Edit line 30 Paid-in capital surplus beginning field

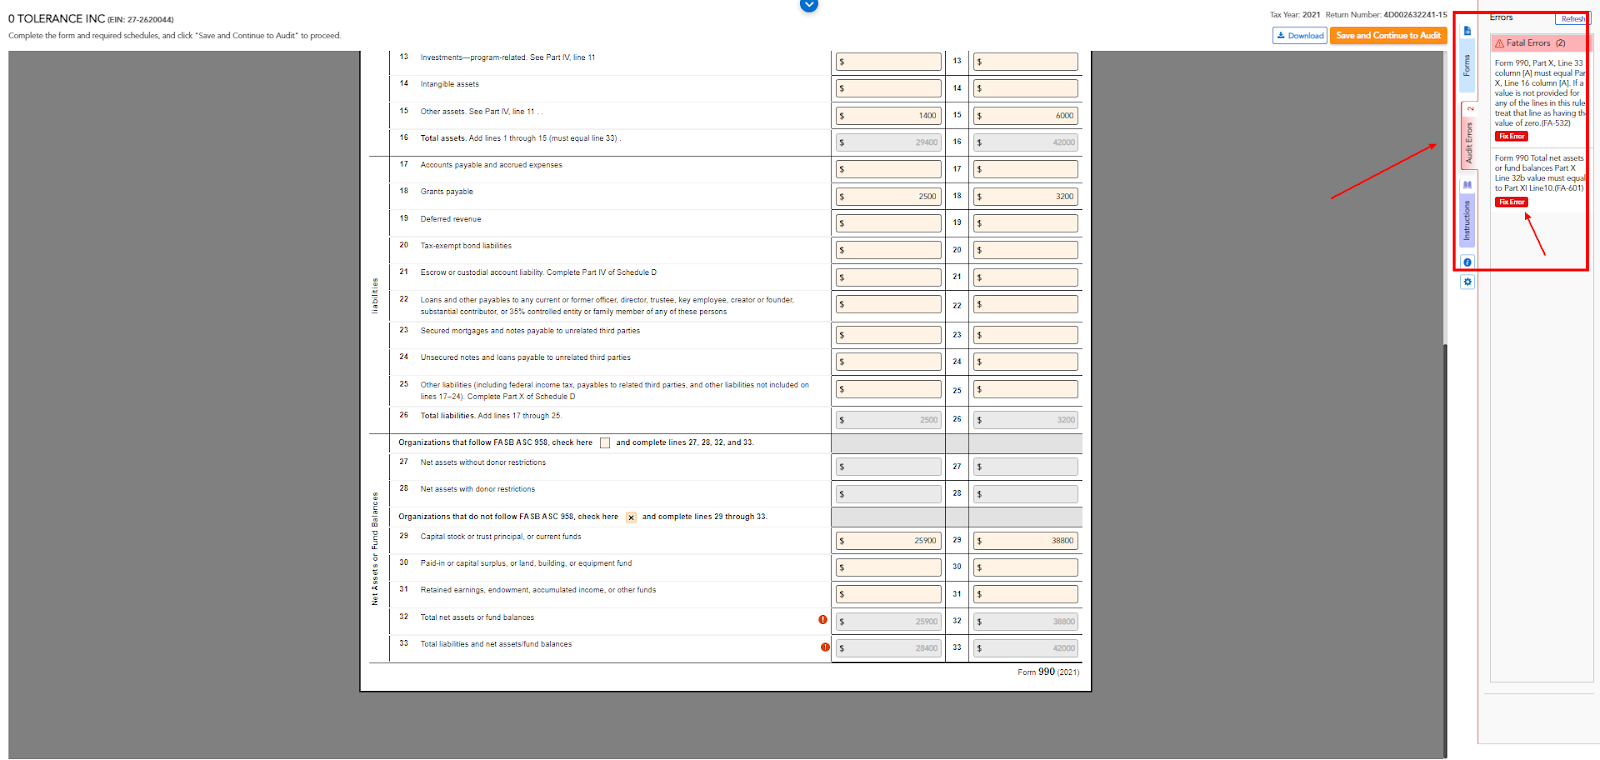[x=888, y=568]
